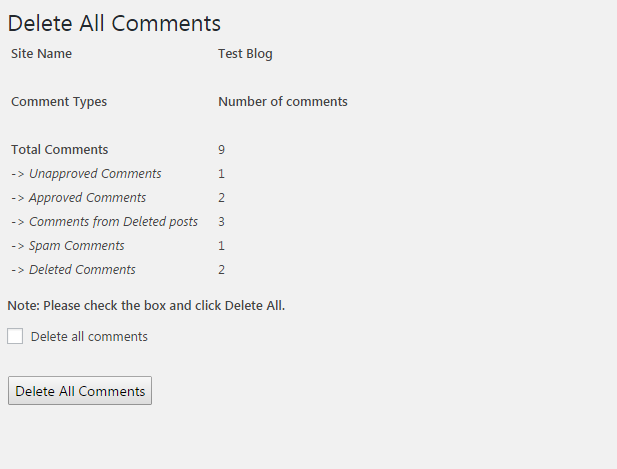Image resolution: width=617 pixels, height=469 pixels.
Task: Select the Delete All Comments page heading
Action: [x=114, y=23]
